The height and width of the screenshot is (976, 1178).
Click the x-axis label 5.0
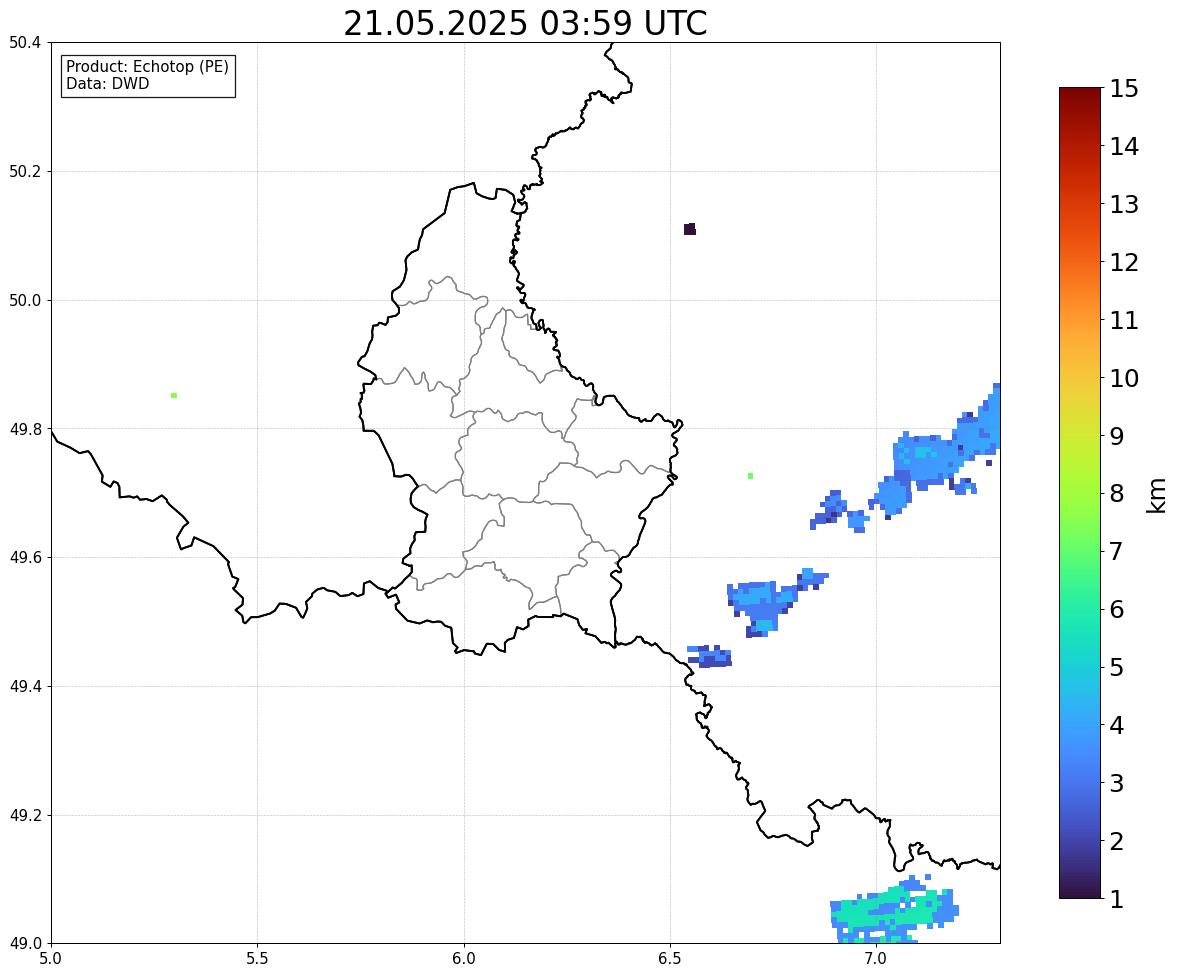(51, 959)
